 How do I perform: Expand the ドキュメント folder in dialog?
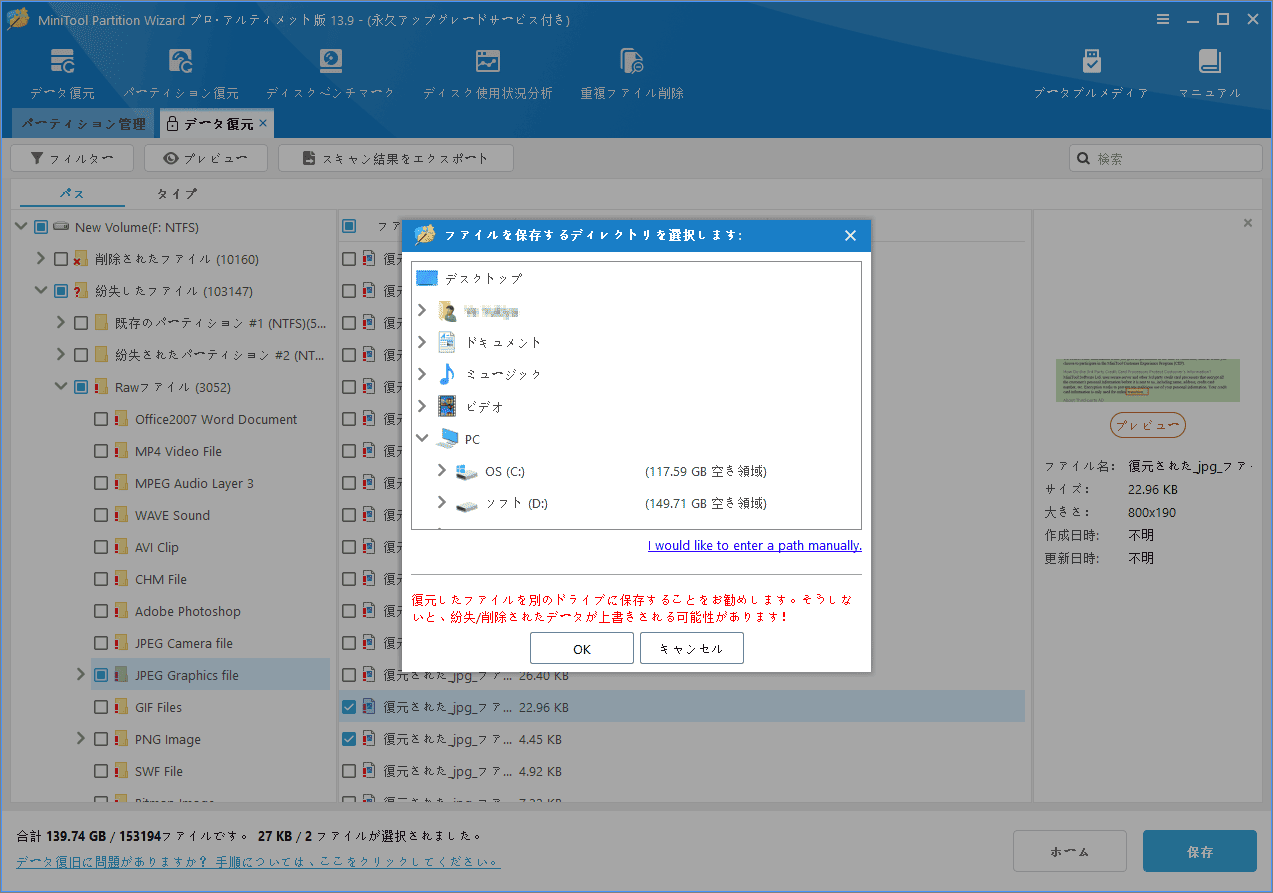[422, 342]
